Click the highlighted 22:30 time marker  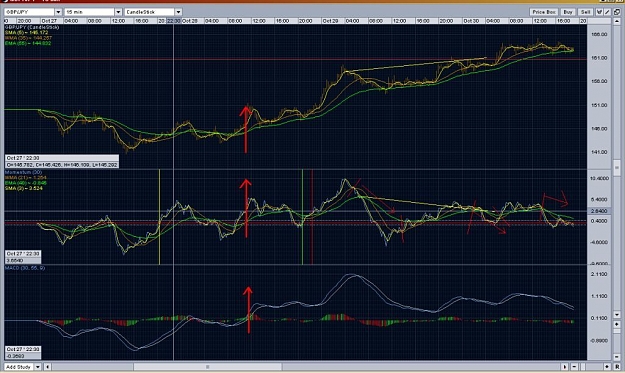(173, 21)
